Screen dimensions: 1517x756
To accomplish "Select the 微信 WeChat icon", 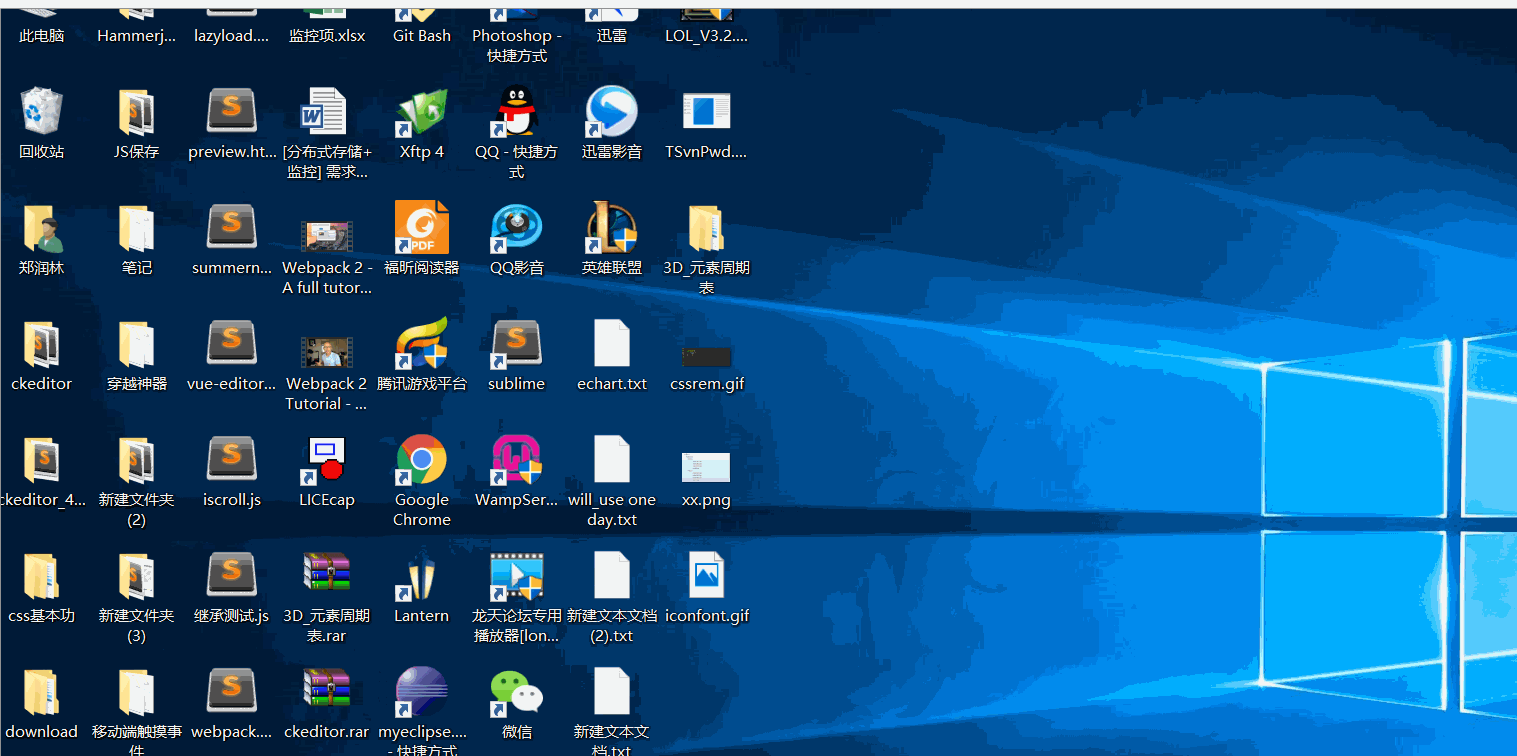I will [516, 691].
